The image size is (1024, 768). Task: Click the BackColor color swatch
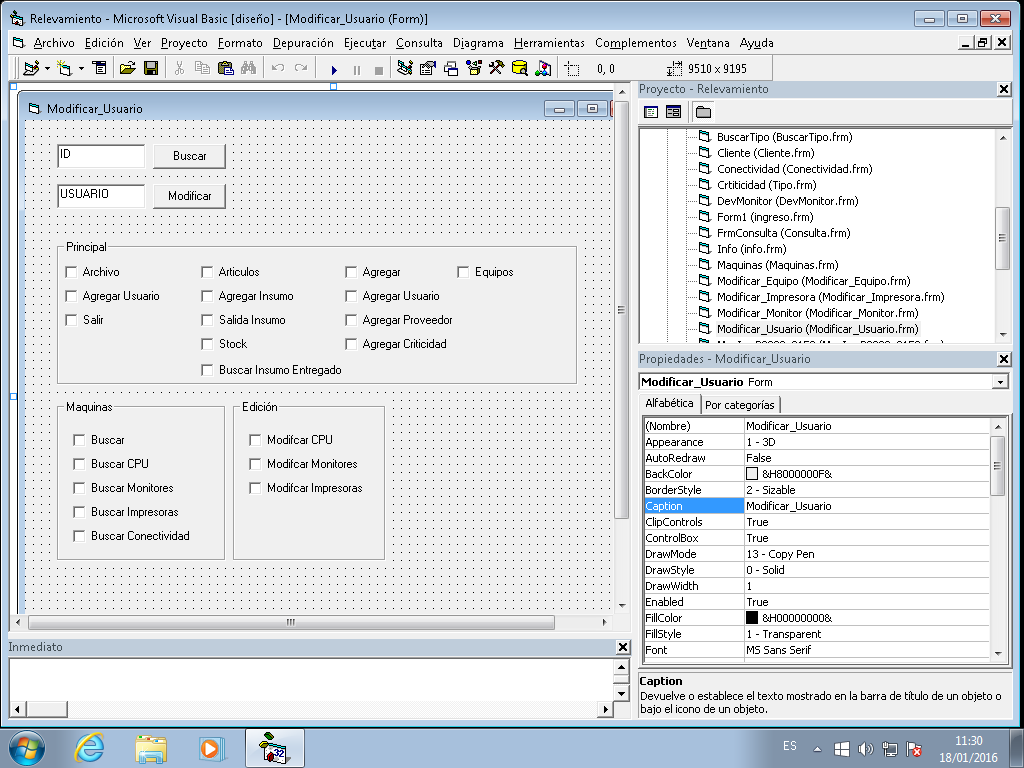(x=752, y=474)
